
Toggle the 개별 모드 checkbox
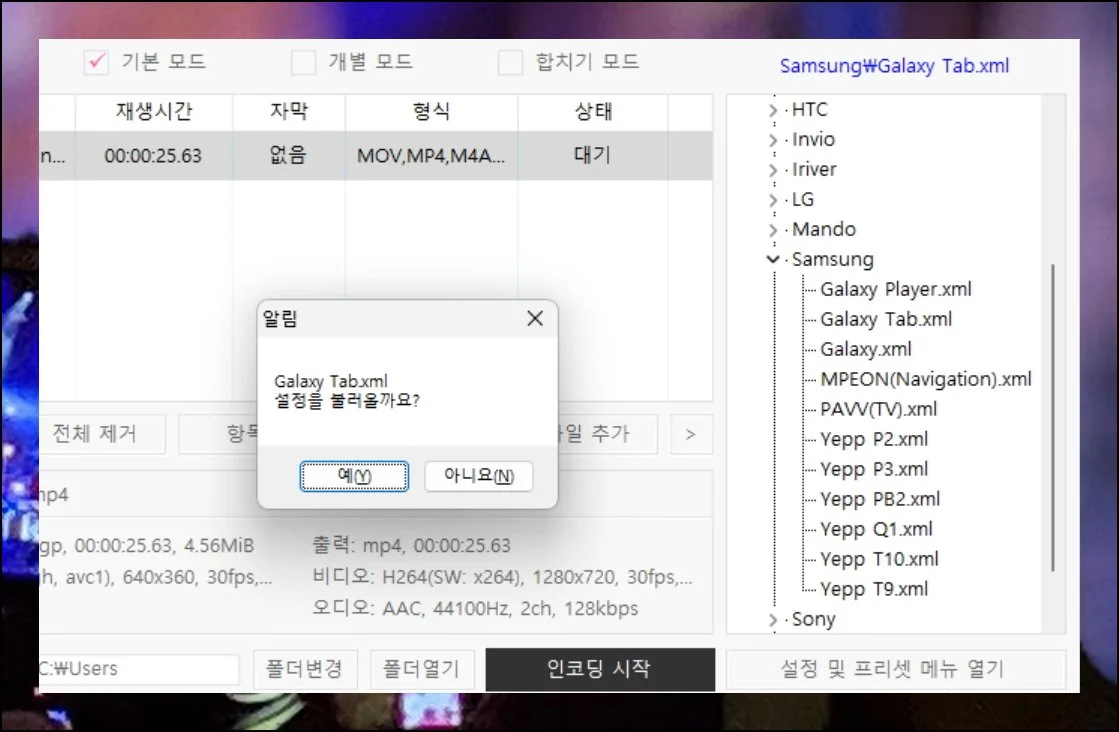click(x=303, y=63)
